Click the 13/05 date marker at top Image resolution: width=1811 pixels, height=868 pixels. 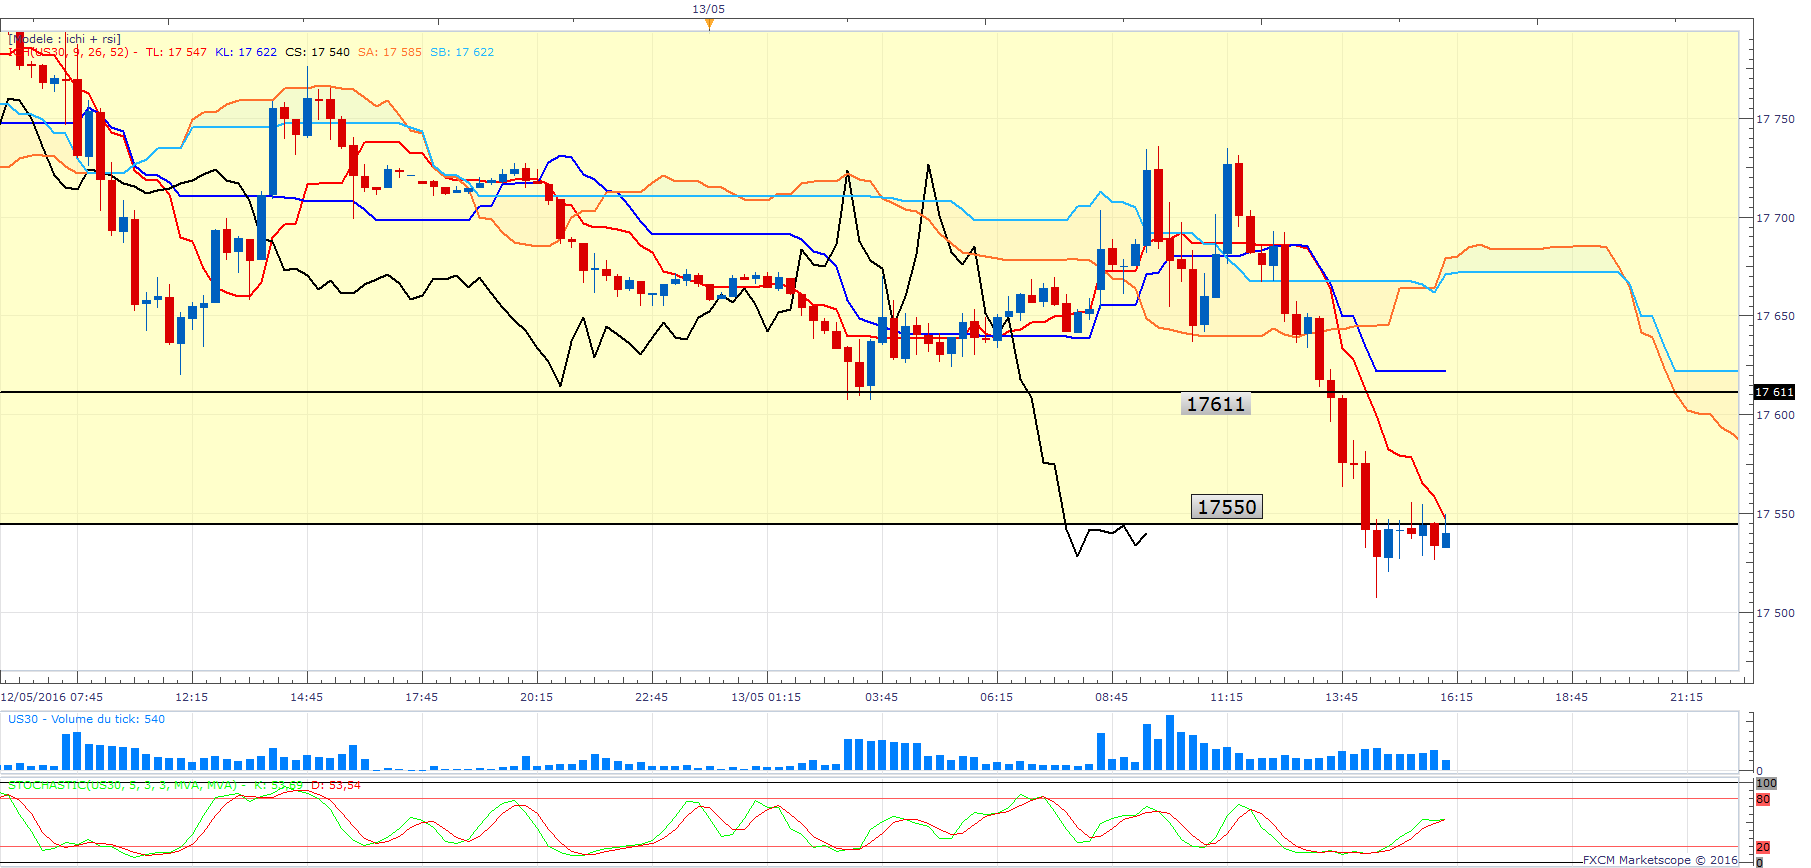point(708,9)
